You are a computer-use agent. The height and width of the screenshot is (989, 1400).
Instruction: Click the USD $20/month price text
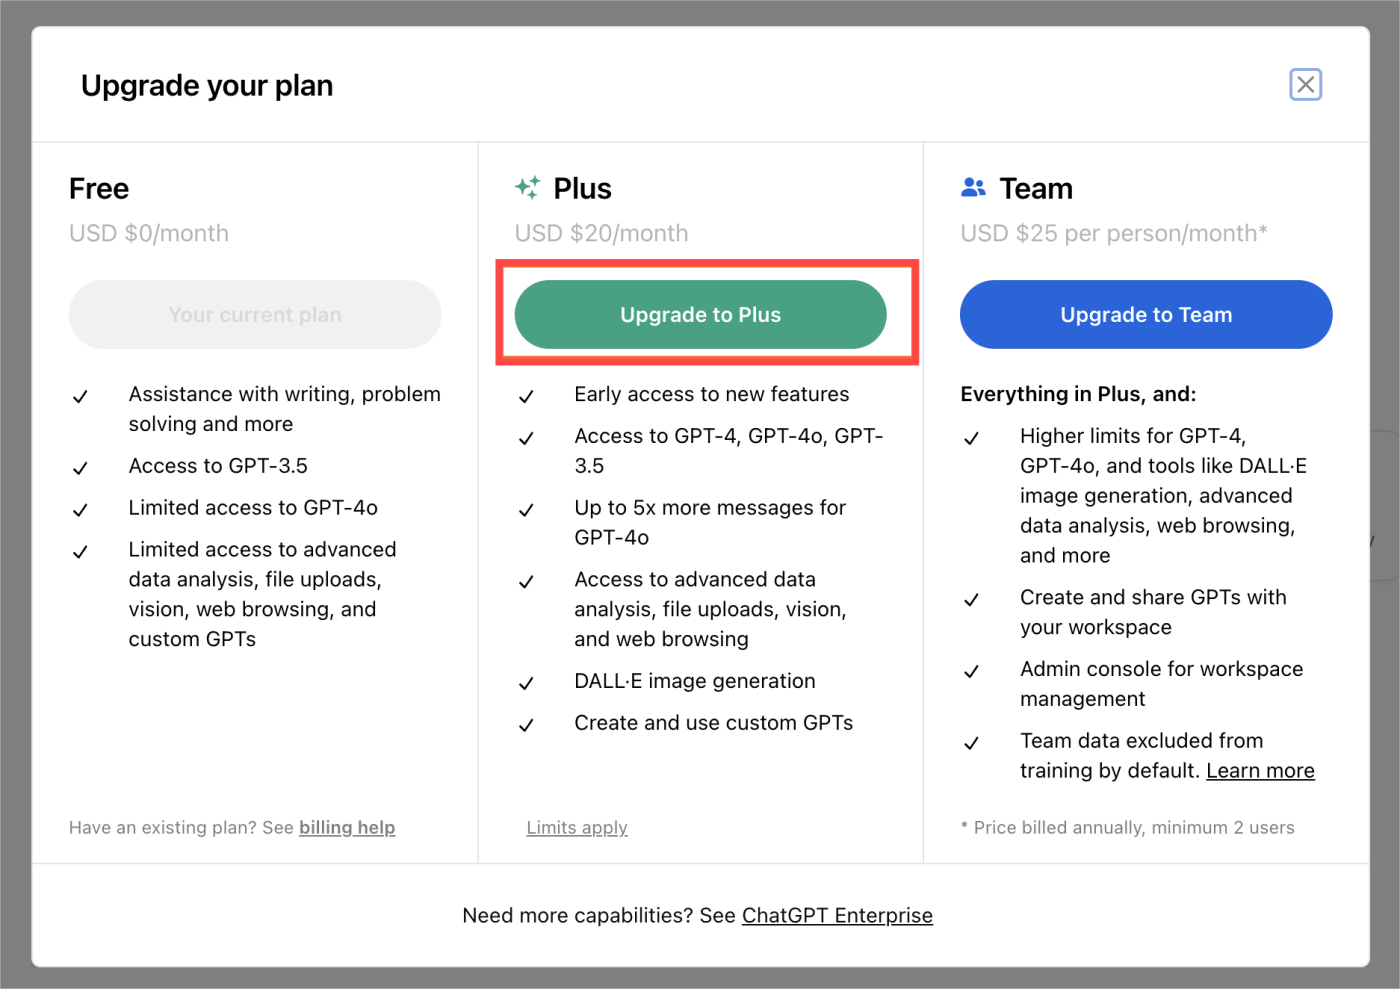(x=601, y=233)
